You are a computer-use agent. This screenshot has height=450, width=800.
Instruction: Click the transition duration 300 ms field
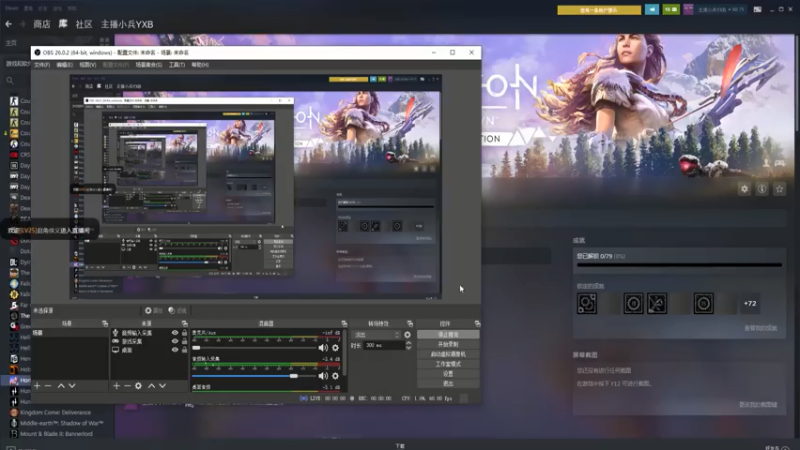[x=384, y=345]
